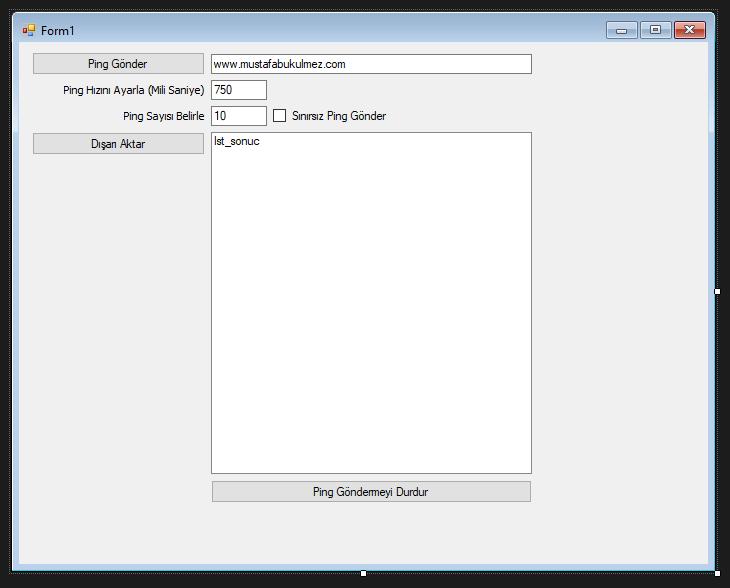Image resolution: width=730 pixels, height=588 pixels.
Task: Focus the ping speed field showing 750
Action: point(239,90)
